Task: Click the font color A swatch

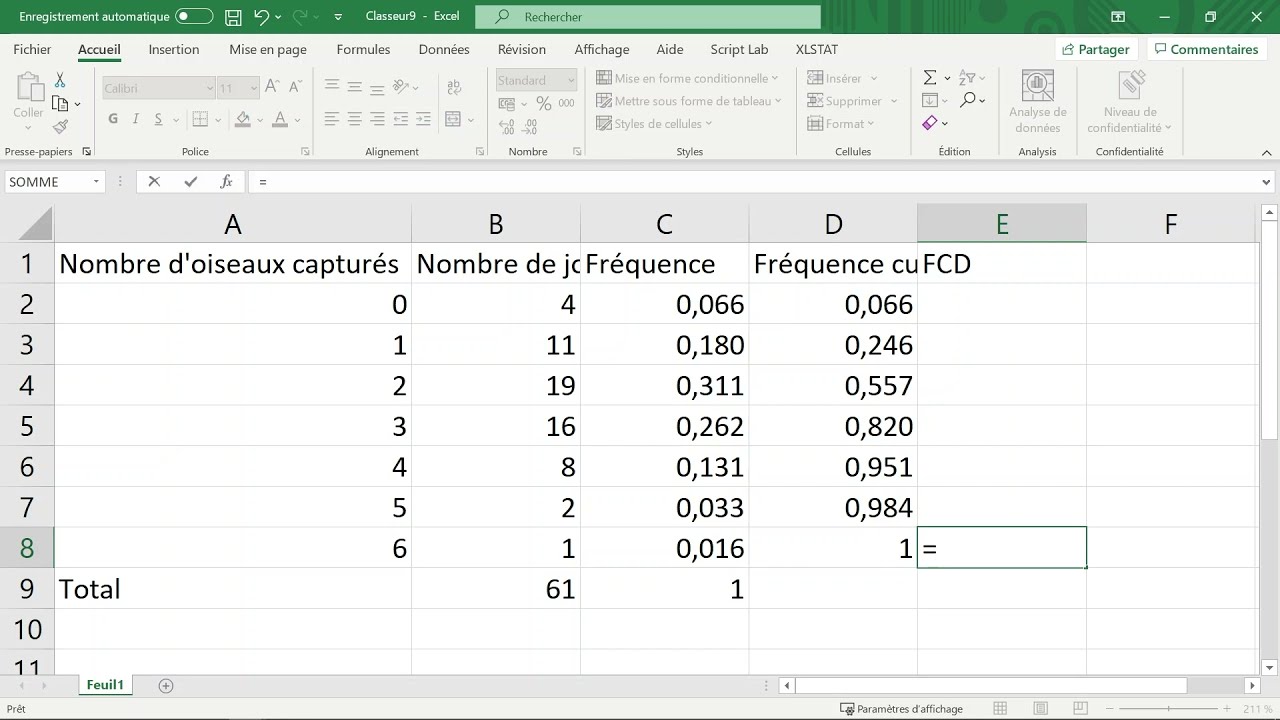Action: (280, 119)
